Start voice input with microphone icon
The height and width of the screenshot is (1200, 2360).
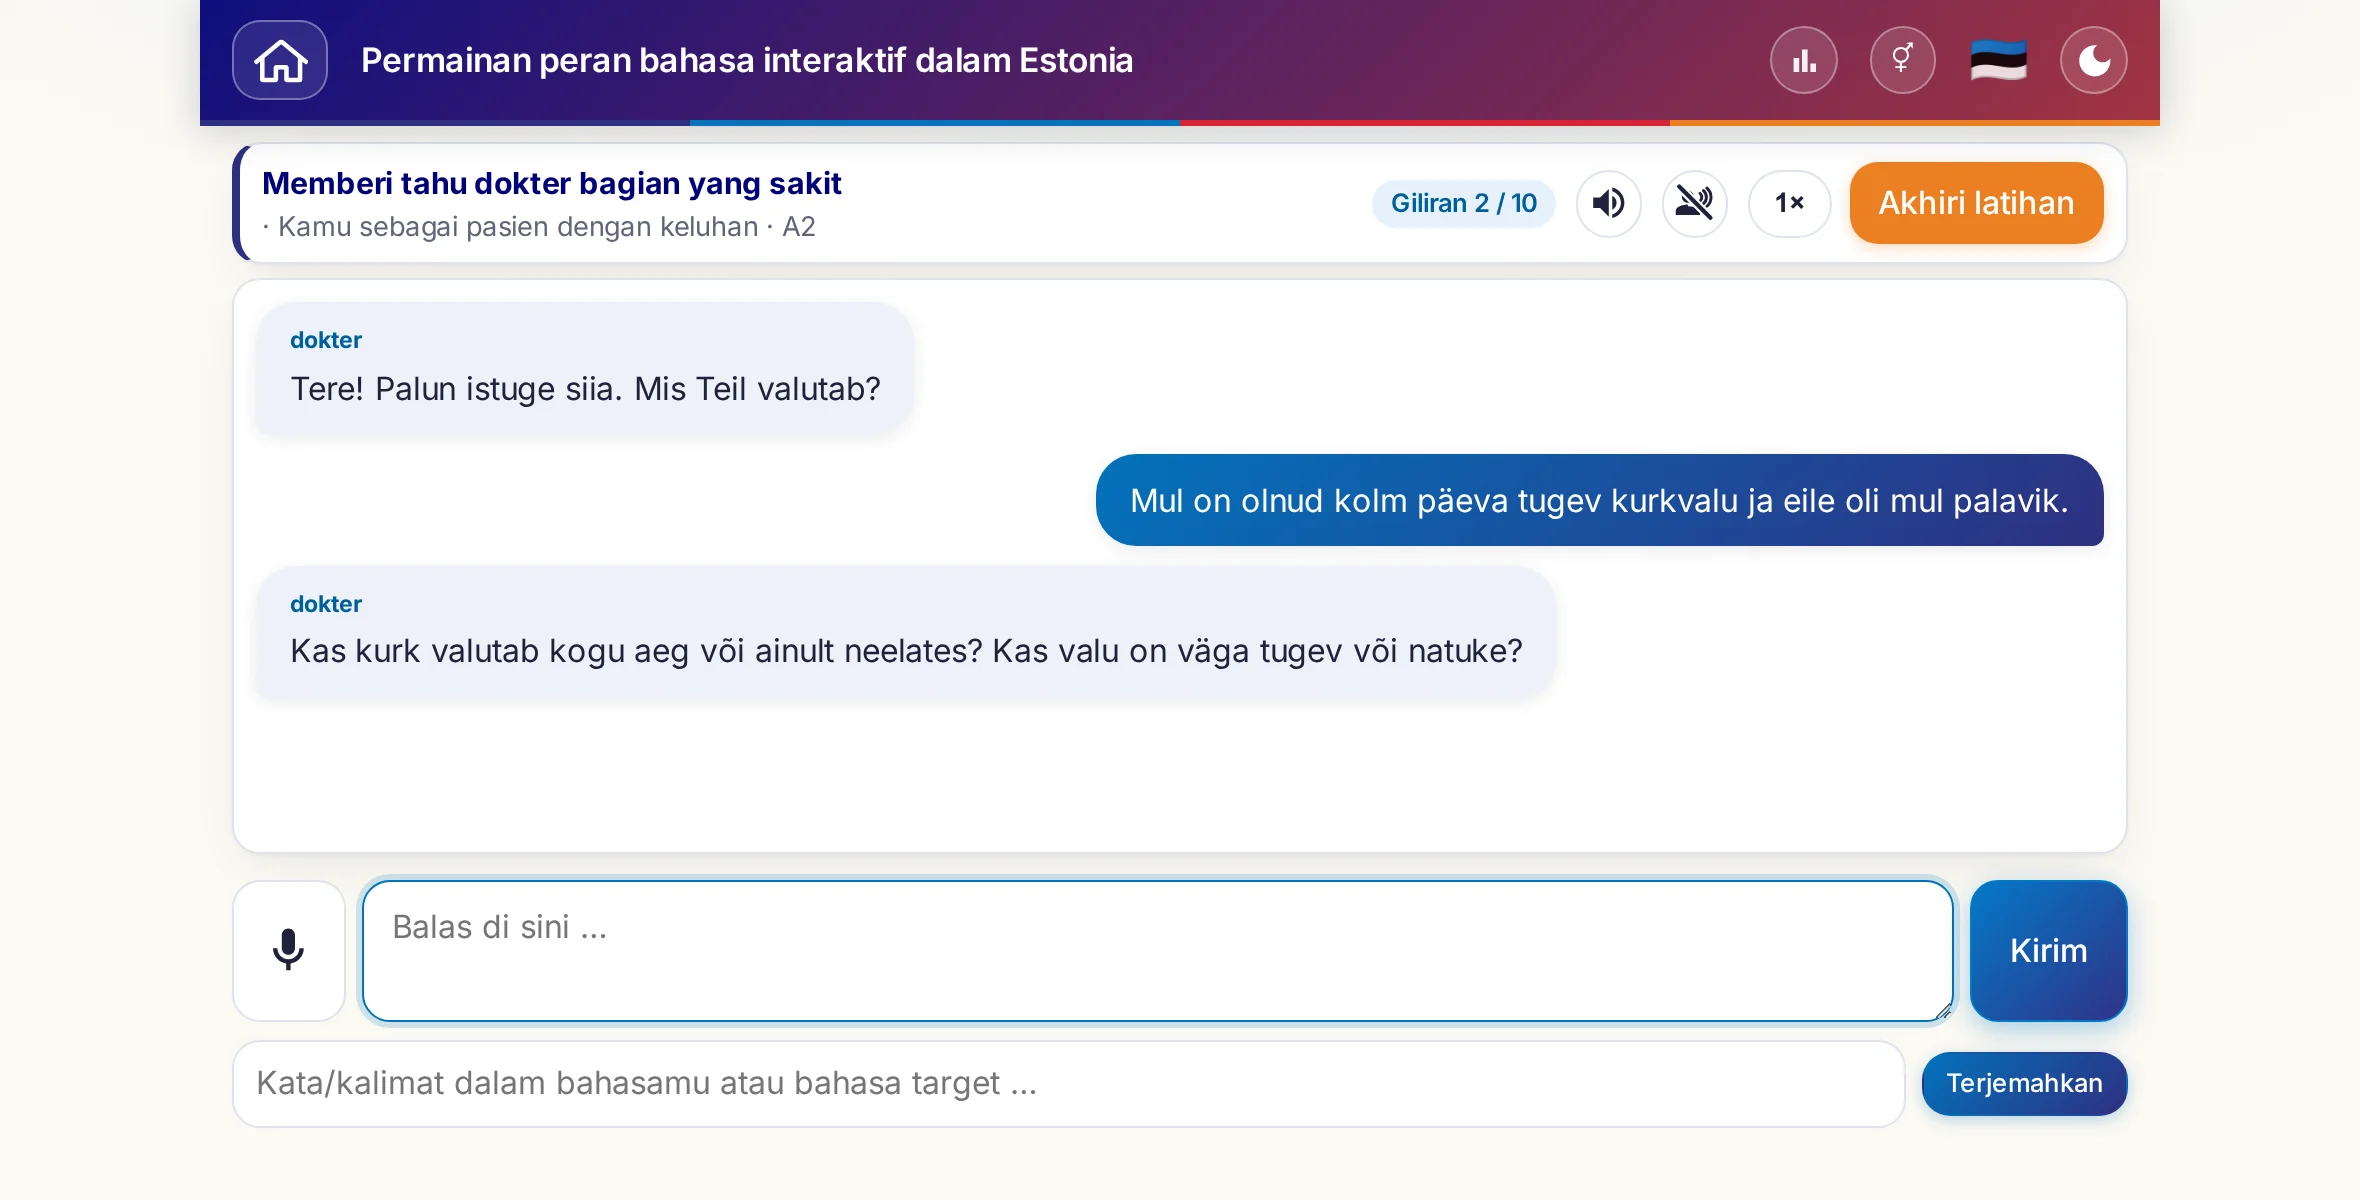click(288, 950)
